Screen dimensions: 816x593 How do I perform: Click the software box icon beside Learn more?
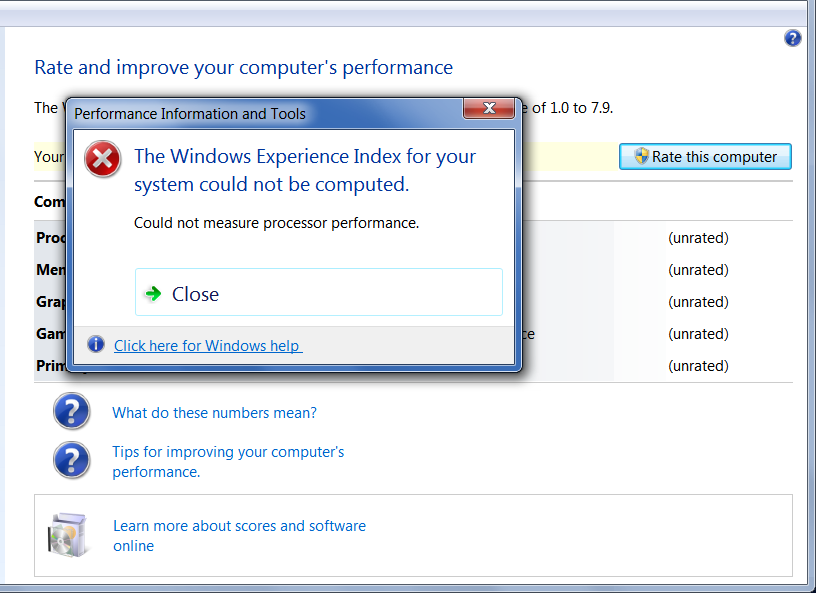point(68,535)
